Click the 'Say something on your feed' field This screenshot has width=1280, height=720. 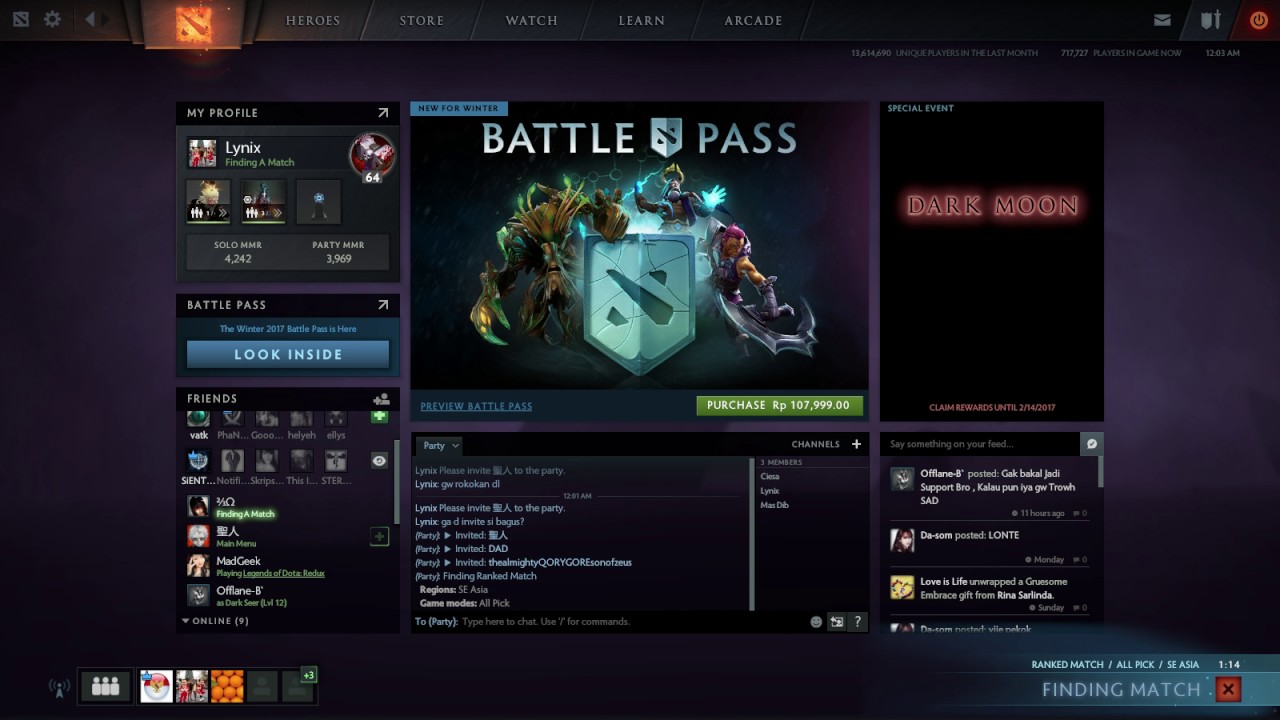(980, 444)
